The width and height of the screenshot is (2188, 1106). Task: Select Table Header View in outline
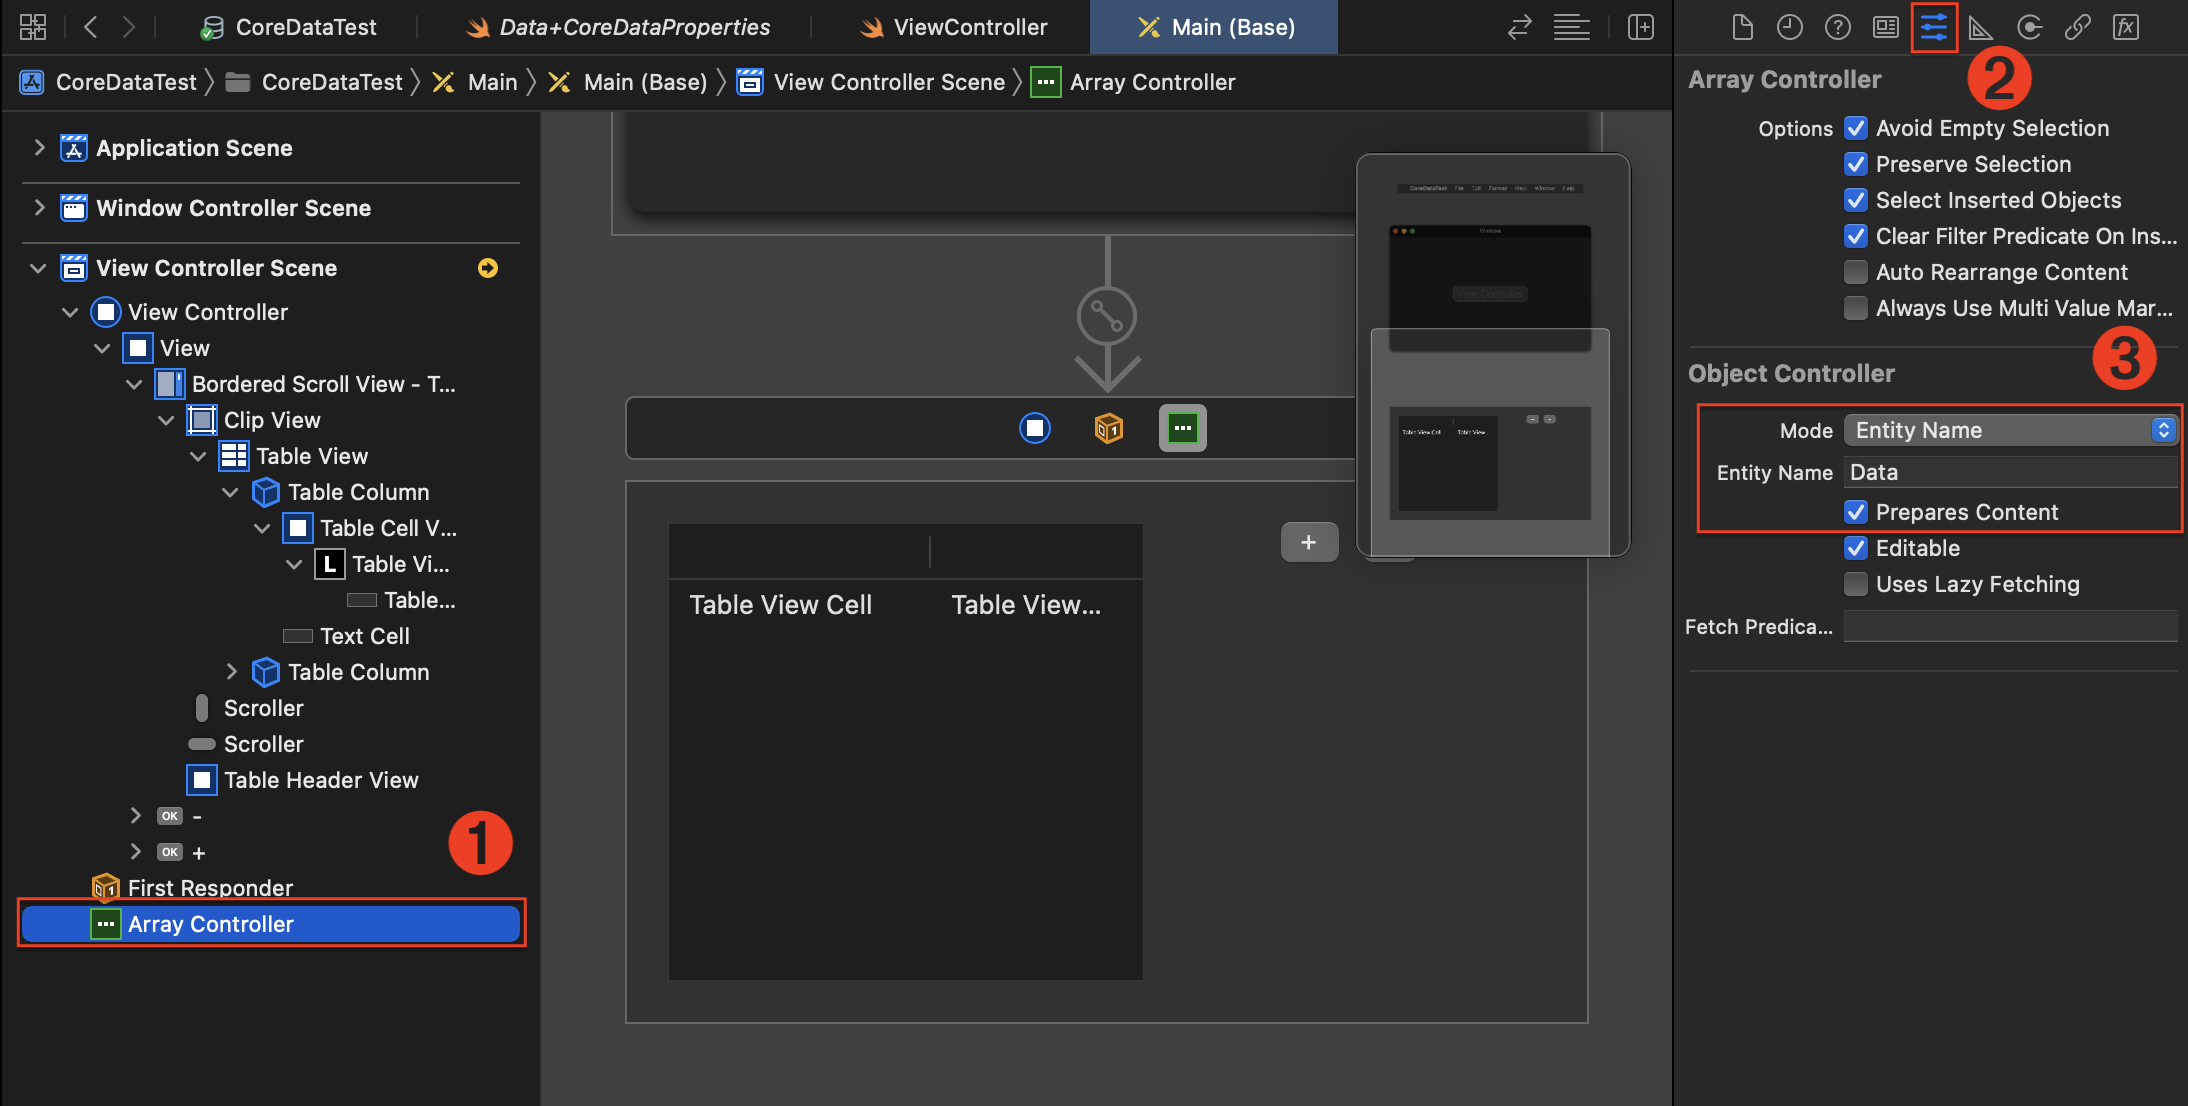(320, 780)
